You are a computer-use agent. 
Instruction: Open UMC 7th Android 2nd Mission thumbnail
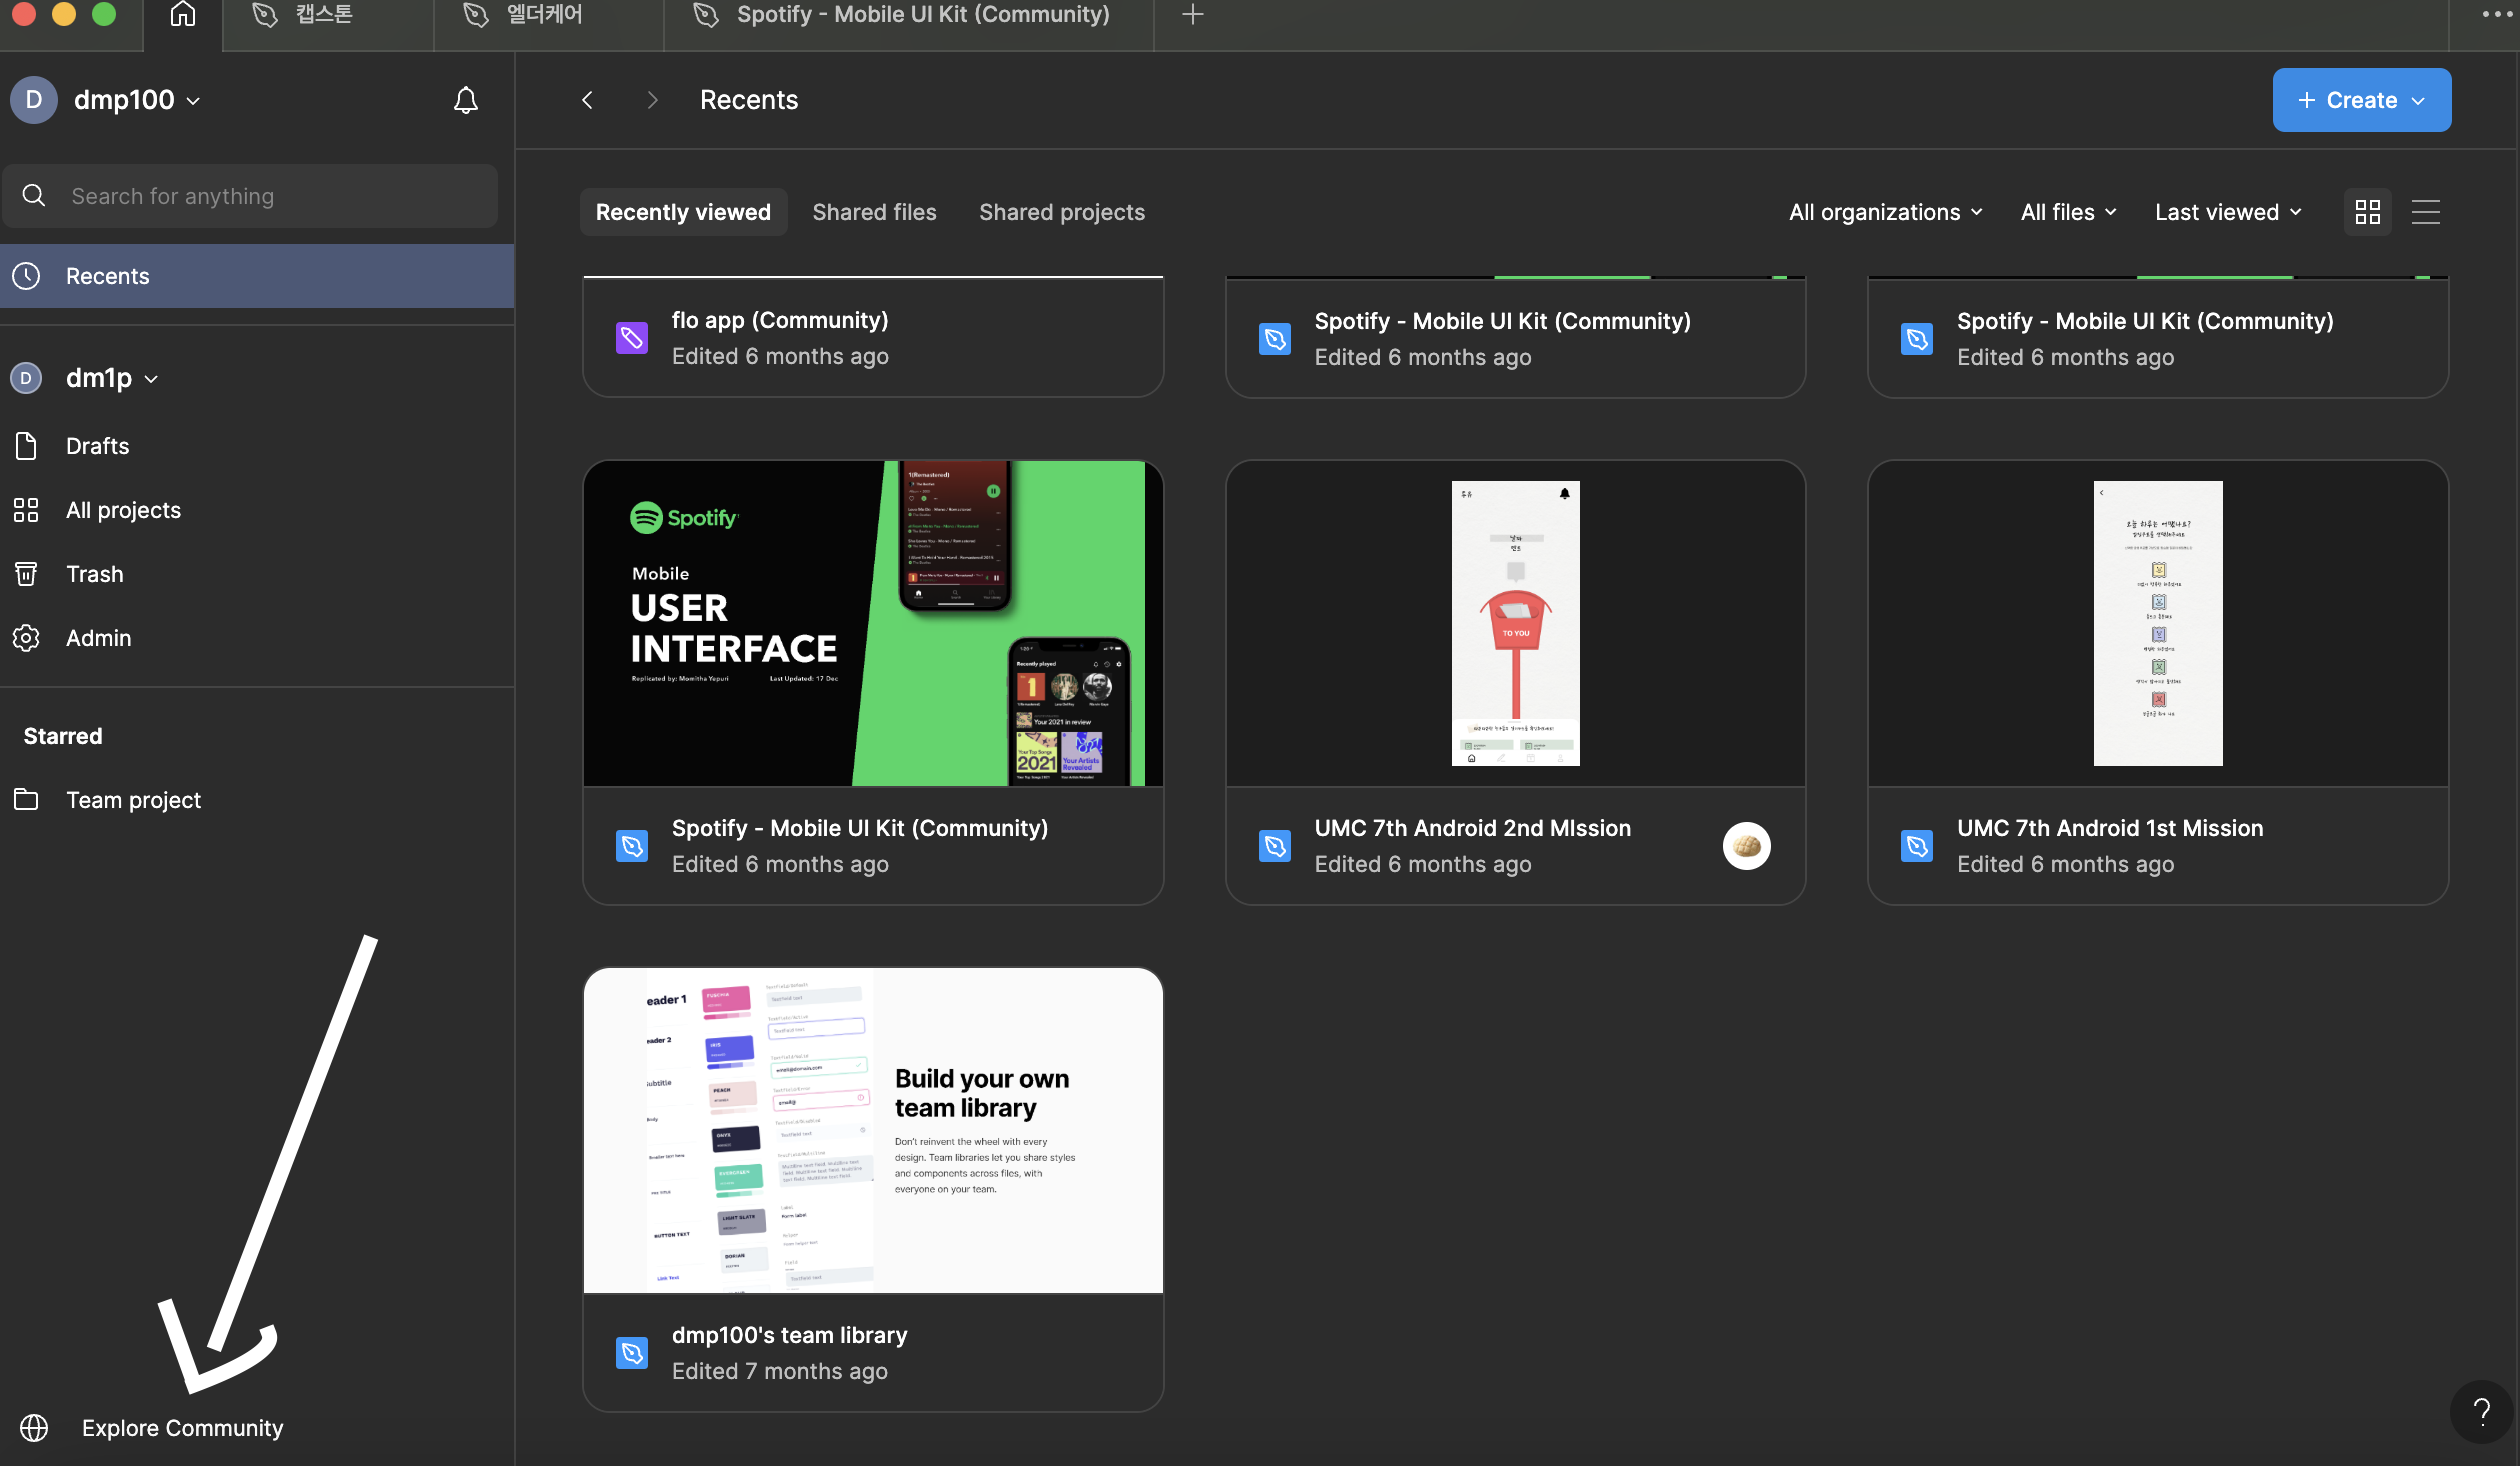coord(1515,623)
